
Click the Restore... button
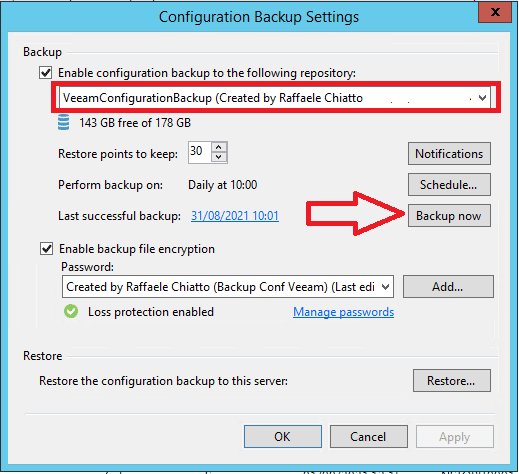[x=452, y=381]
